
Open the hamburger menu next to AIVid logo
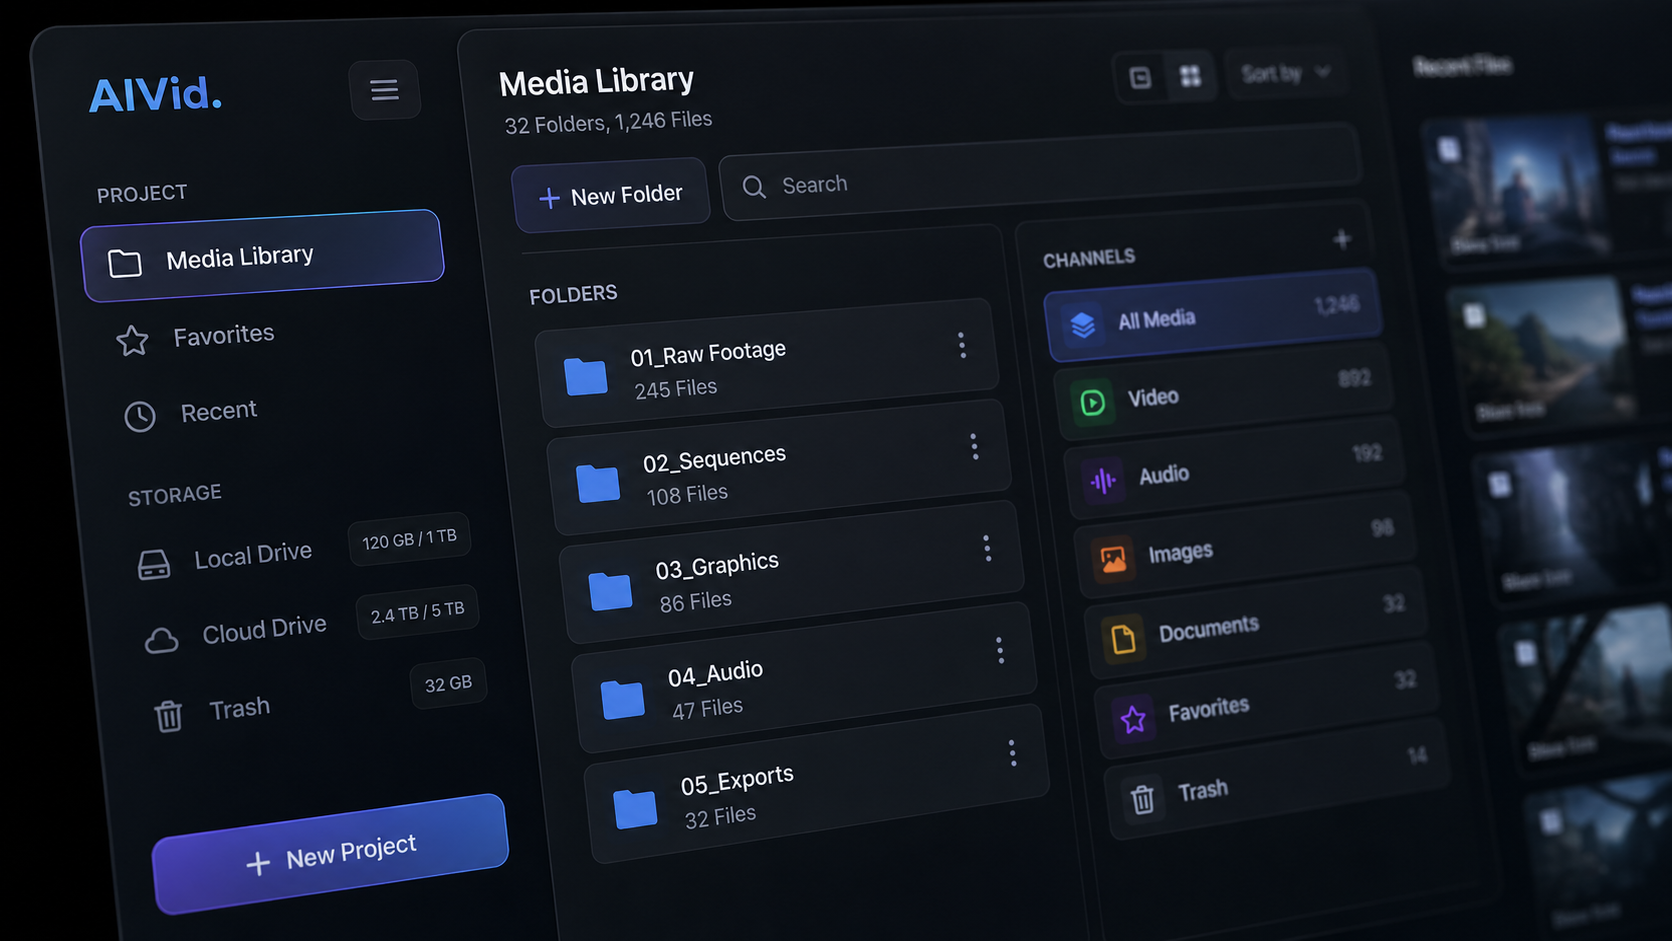(x=384, y=90)
